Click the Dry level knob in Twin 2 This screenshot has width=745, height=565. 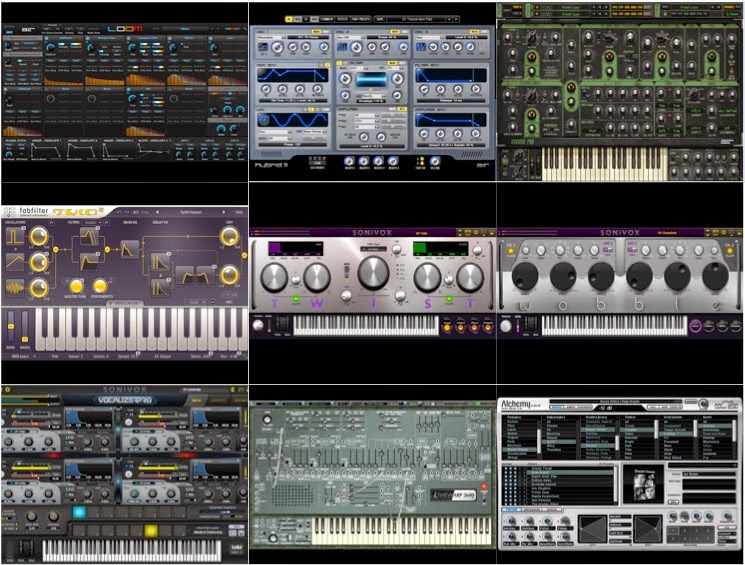click(x=229, y=236)
